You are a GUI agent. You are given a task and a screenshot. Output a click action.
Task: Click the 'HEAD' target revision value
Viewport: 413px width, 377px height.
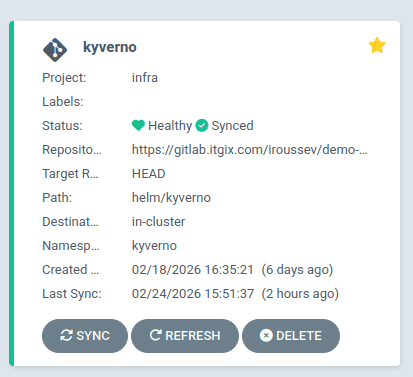pyautogui.click(x=149, y=174)
